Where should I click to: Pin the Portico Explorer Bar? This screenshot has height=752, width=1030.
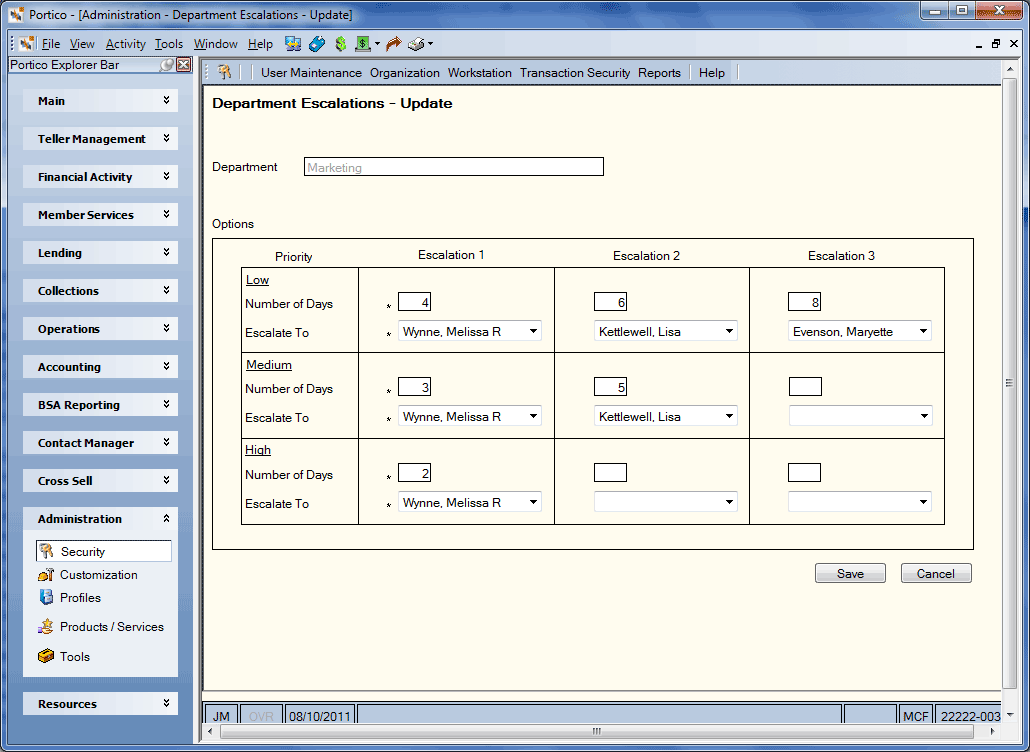[168, 65]
